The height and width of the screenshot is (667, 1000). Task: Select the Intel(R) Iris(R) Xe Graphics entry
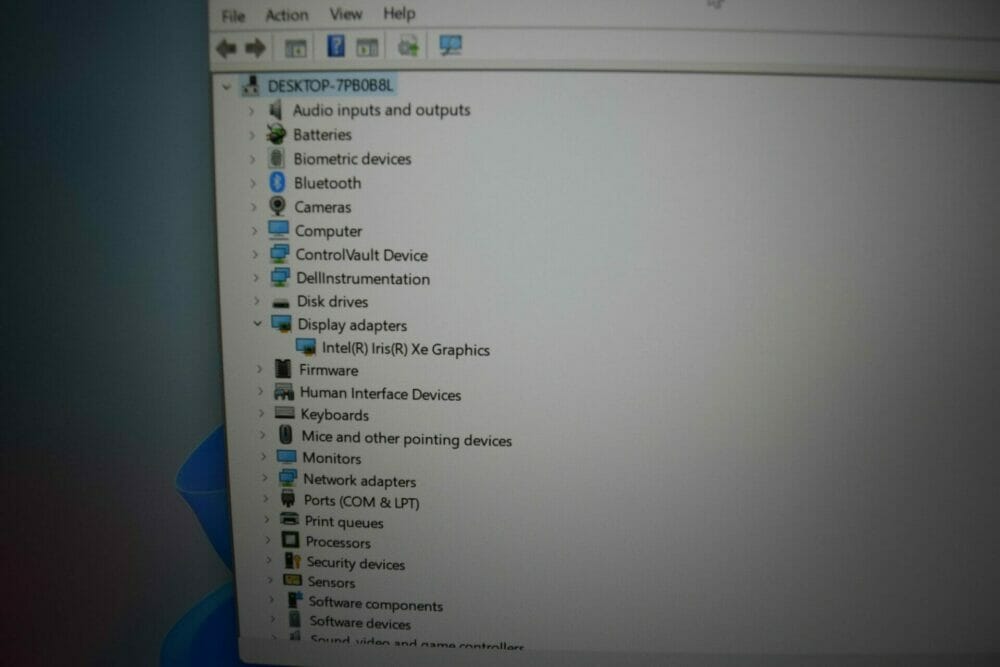(406, 349)
